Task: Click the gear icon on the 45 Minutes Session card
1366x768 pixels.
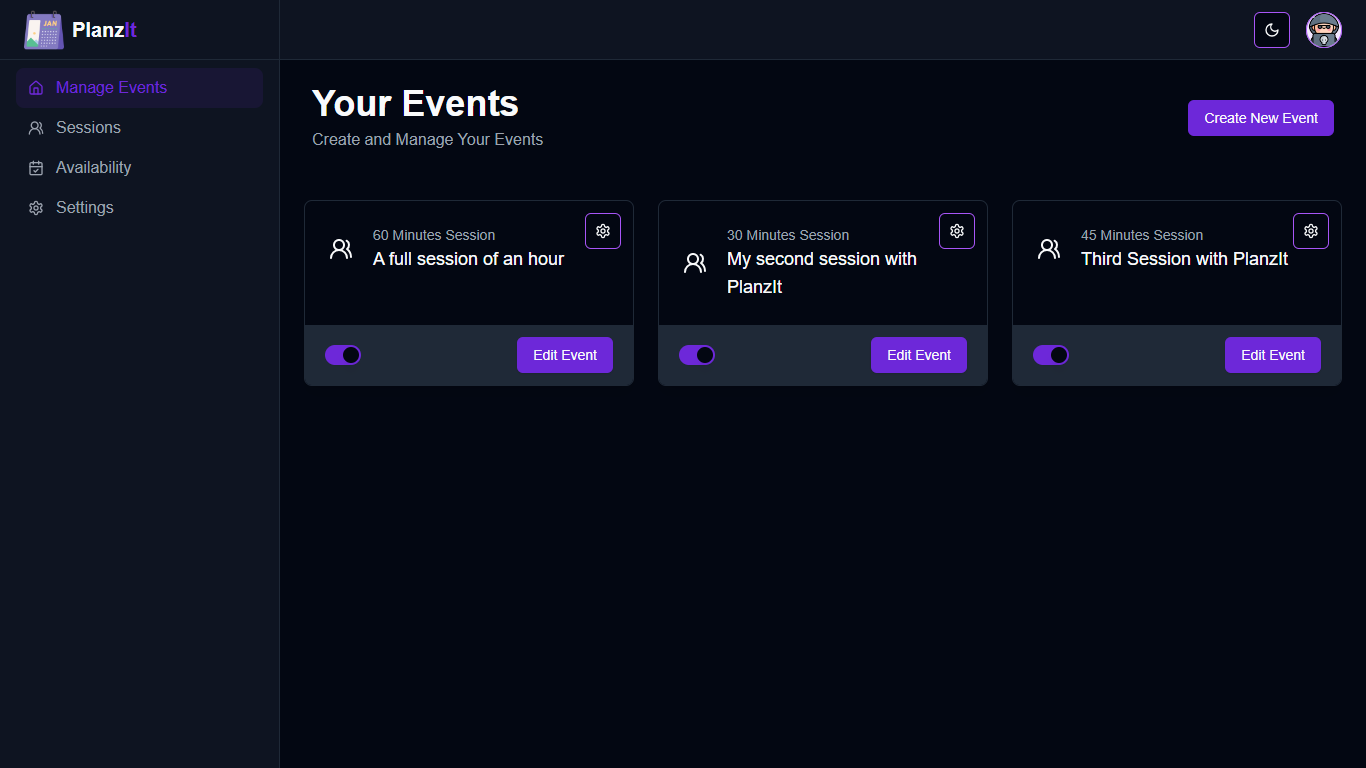Action: click(1311, 231)
